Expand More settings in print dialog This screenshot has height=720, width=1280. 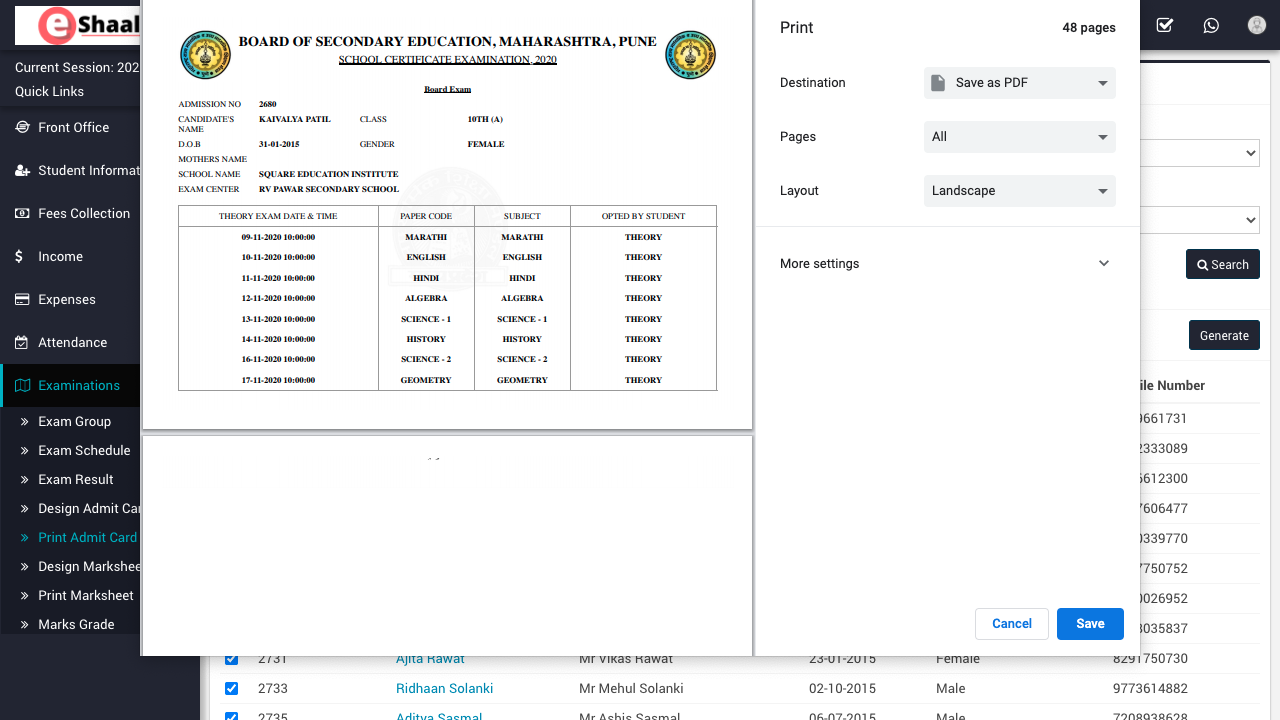click(x=945, y=264)
